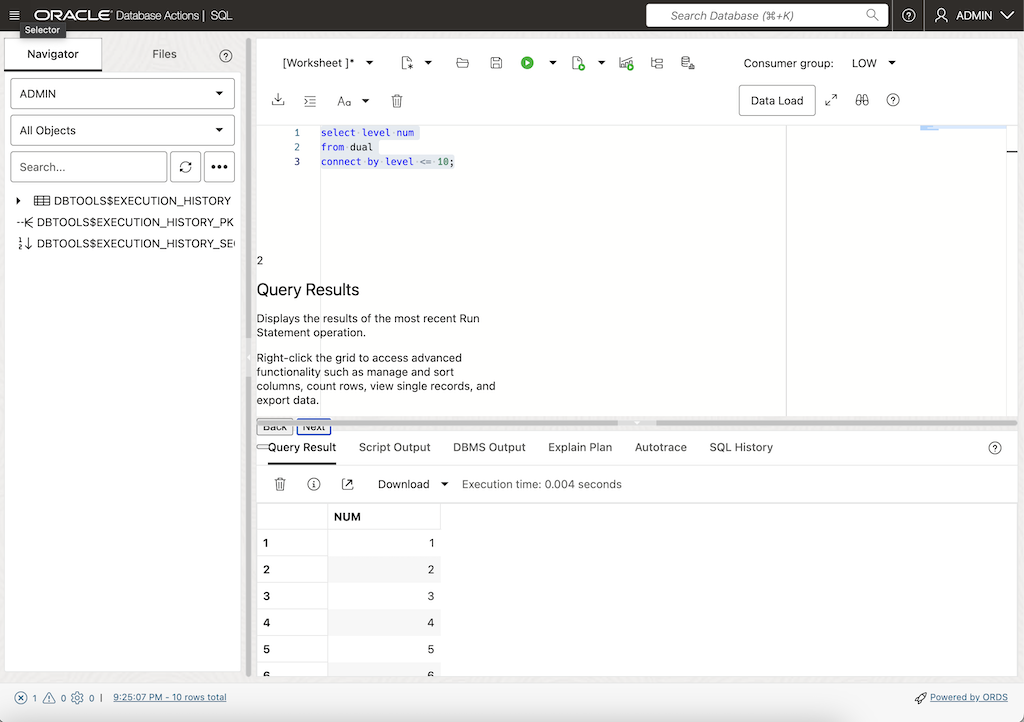
Task: Click the Format indent icon
Action: [x=310, y=101]
